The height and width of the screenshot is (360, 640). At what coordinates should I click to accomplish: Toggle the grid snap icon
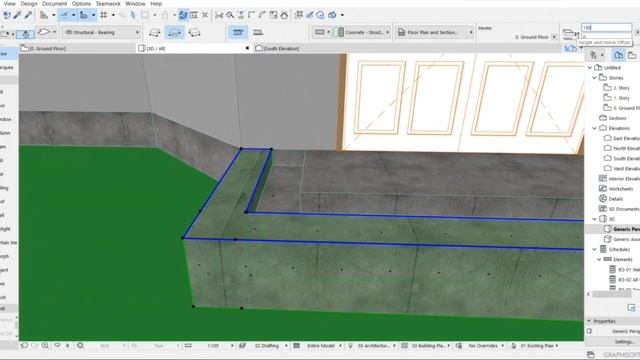(x=104, y=15)
